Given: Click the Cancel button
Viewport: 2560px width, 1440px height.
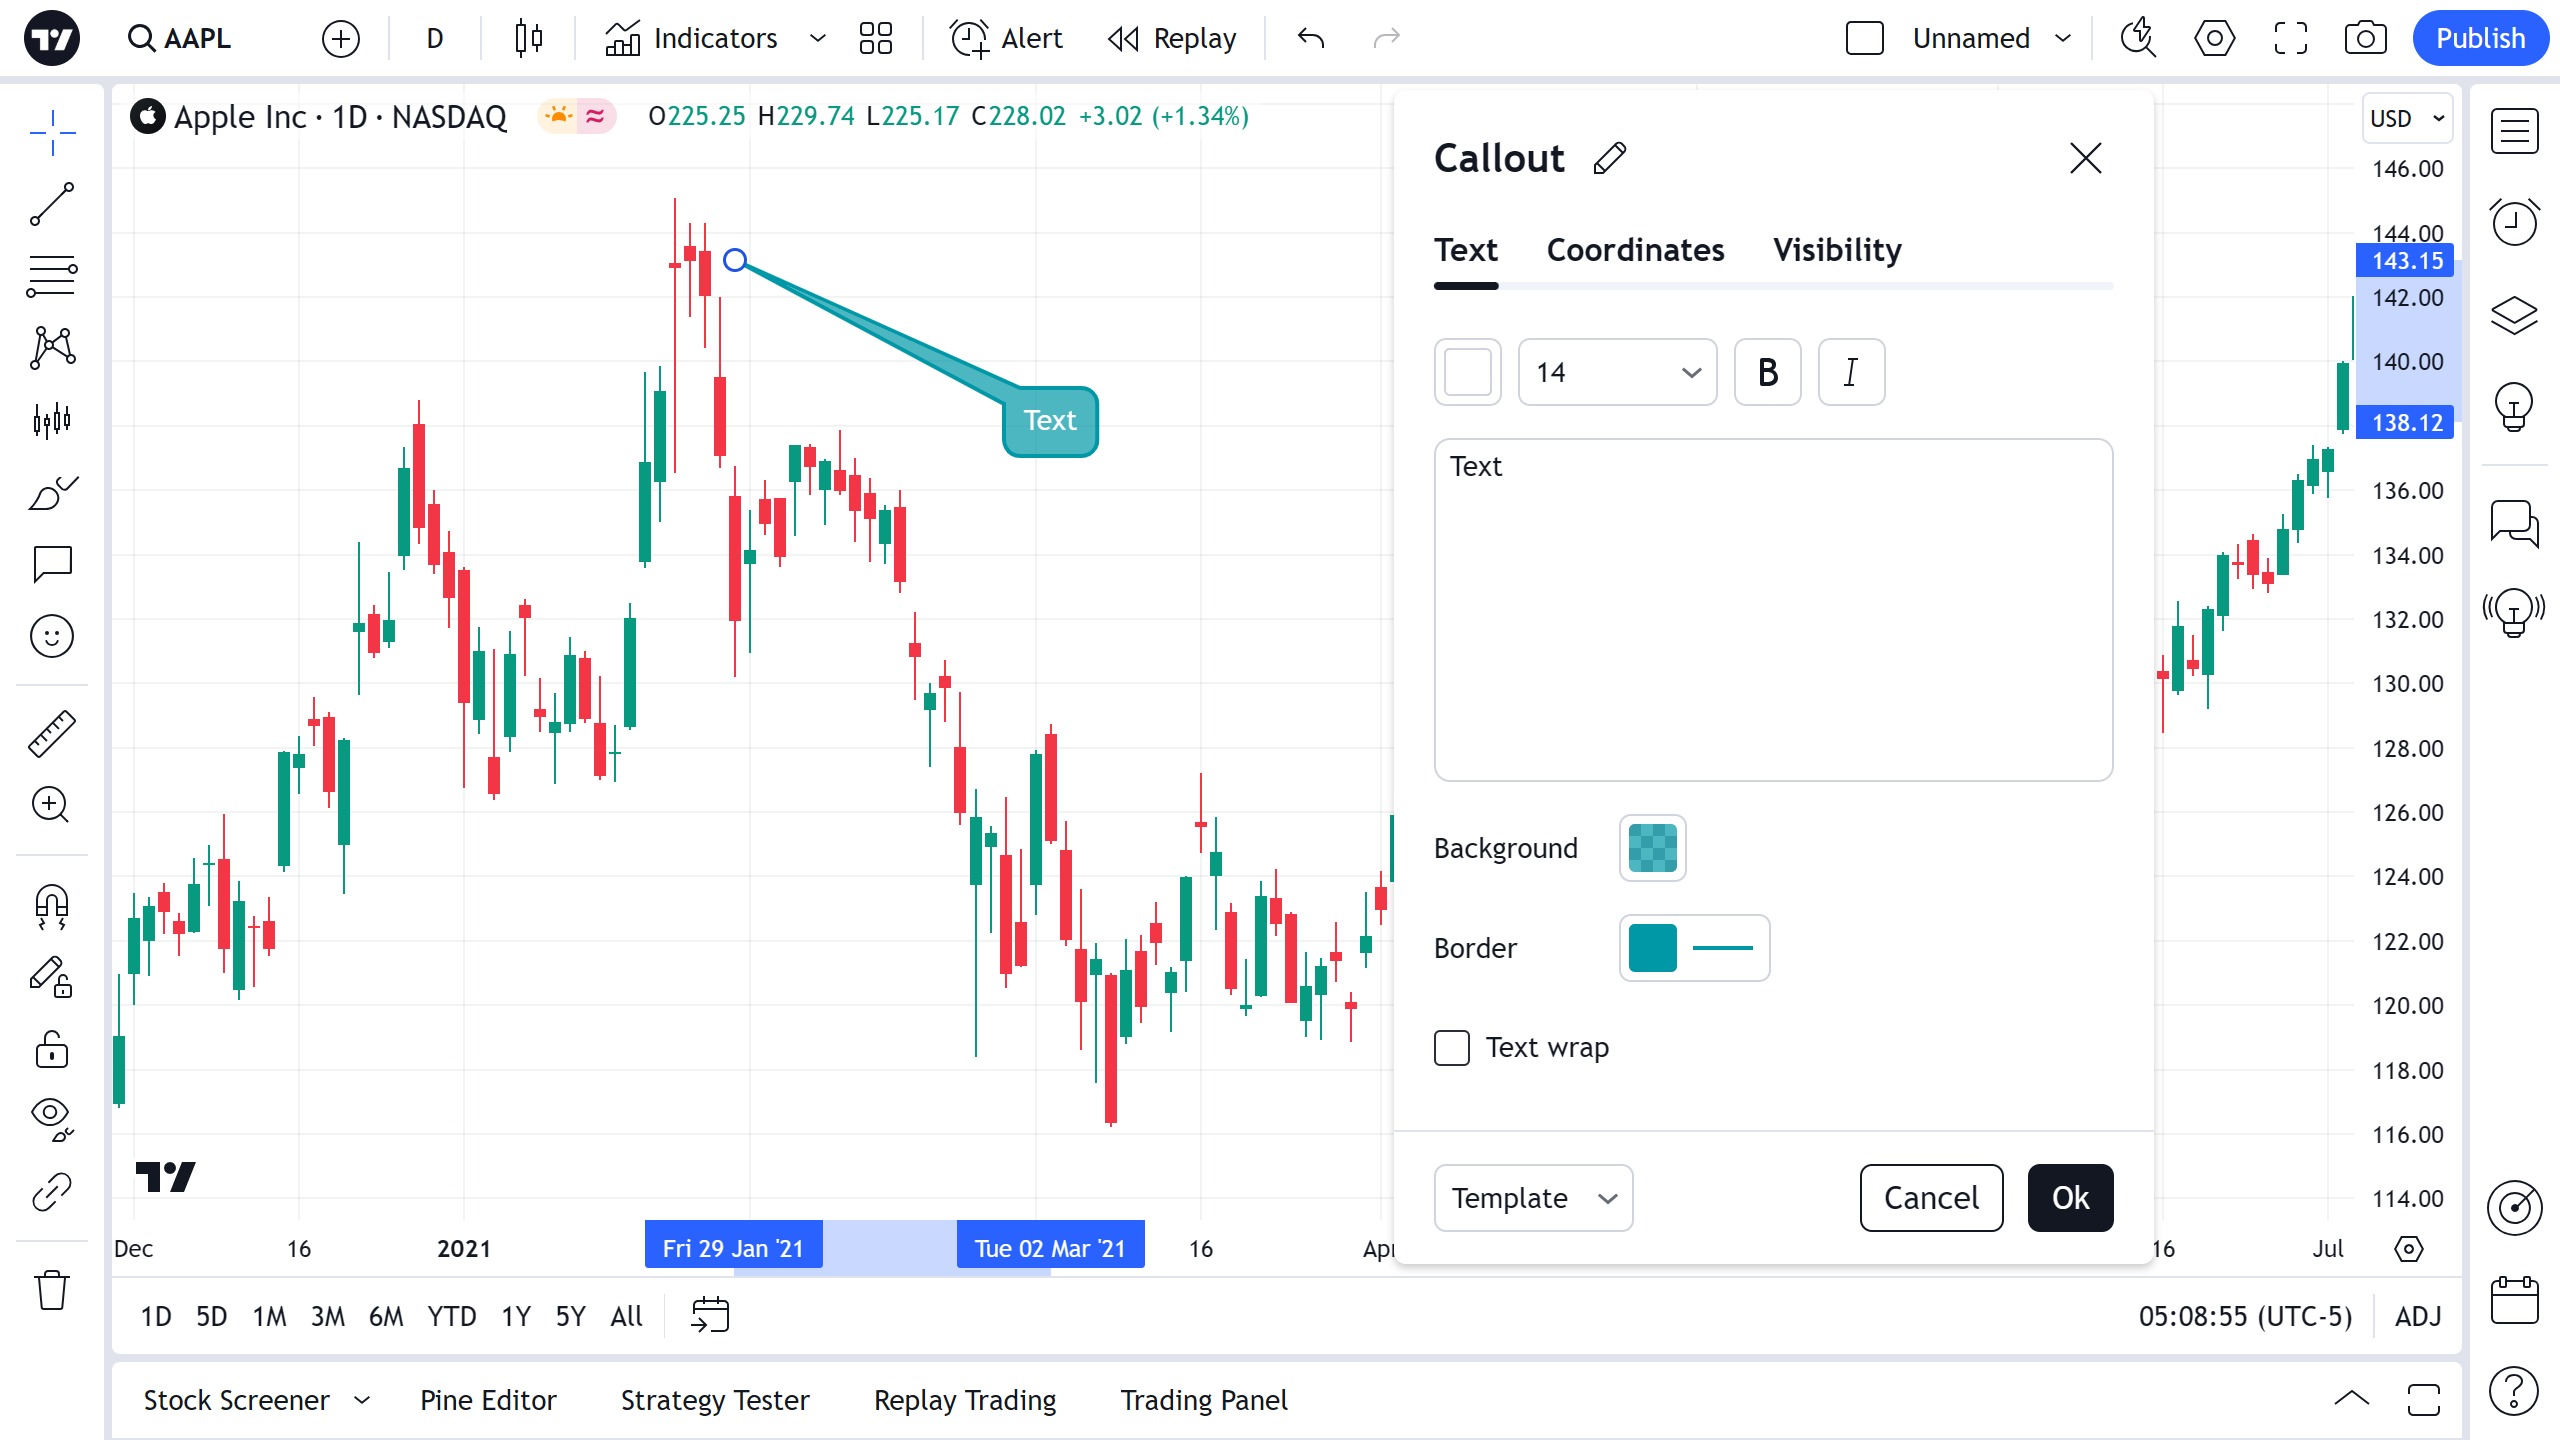Looking at the screenshot, I should [x=1931, y=1198].
